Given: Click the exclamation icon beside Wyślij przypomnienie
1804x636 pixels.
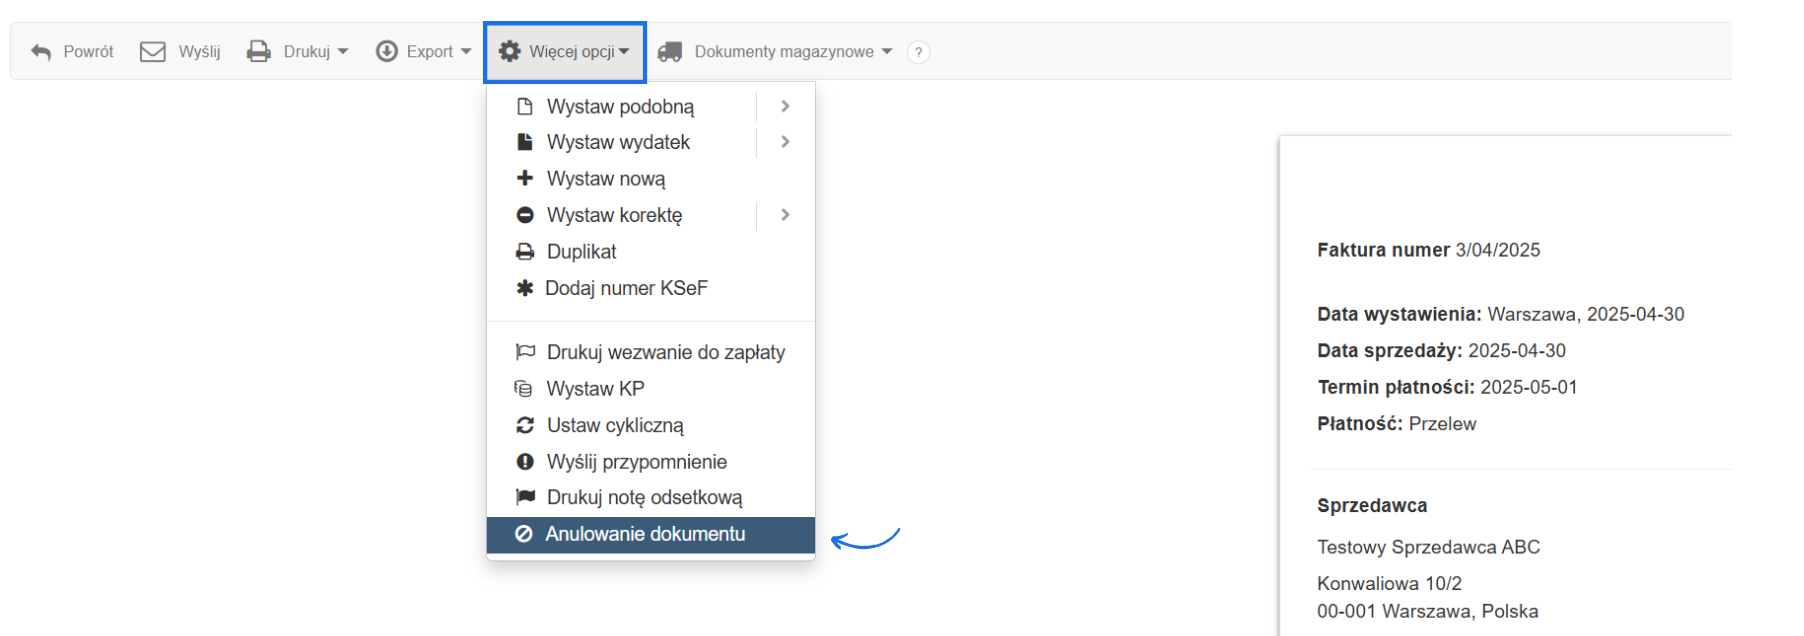Looking at the screenshot, I should tap(525, 461).
